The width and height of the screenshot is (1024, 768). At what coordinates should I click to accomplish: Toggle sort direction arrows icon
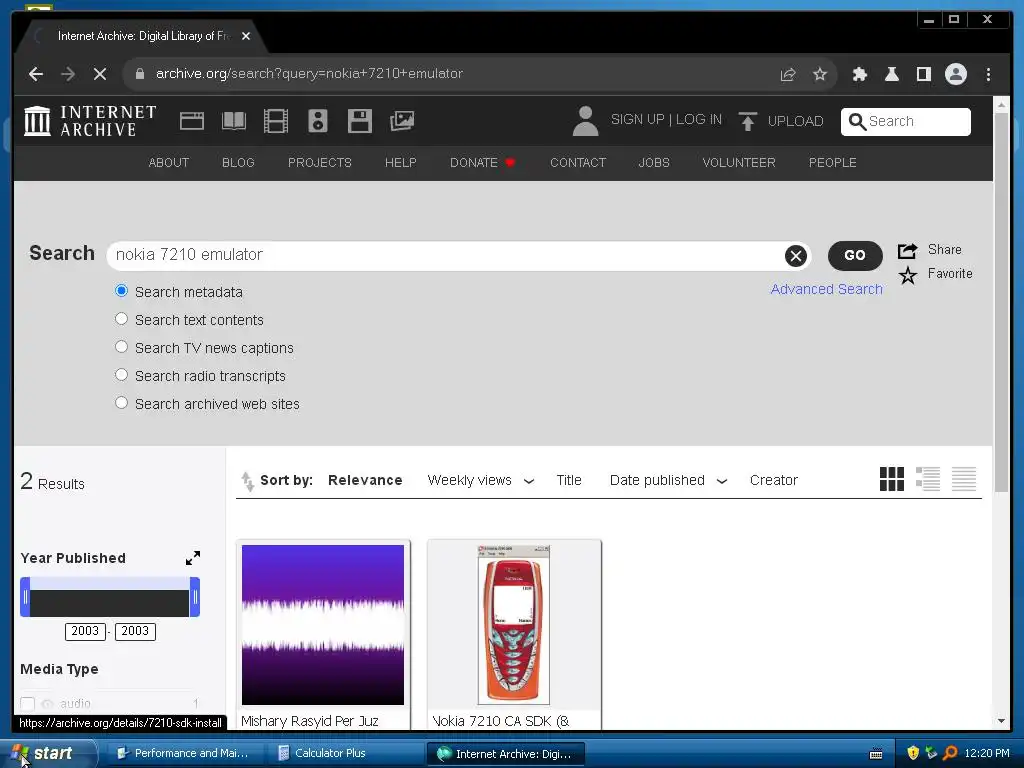pos(248,481)
